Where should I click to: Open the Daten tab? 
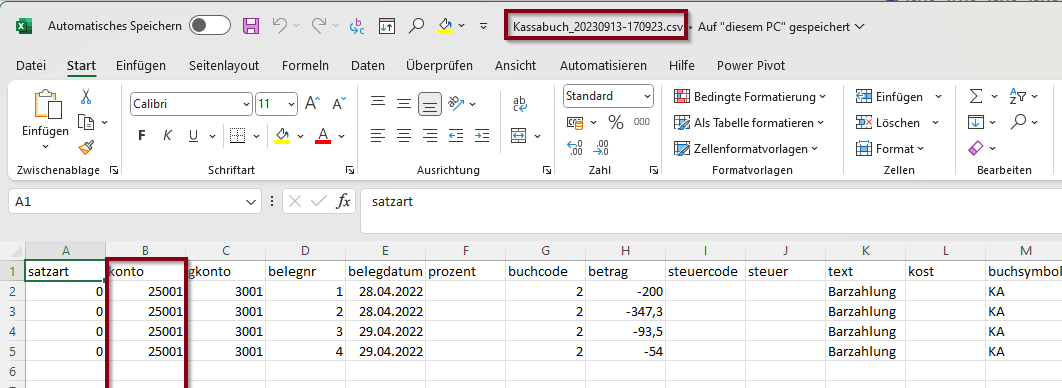click(368, 66)
